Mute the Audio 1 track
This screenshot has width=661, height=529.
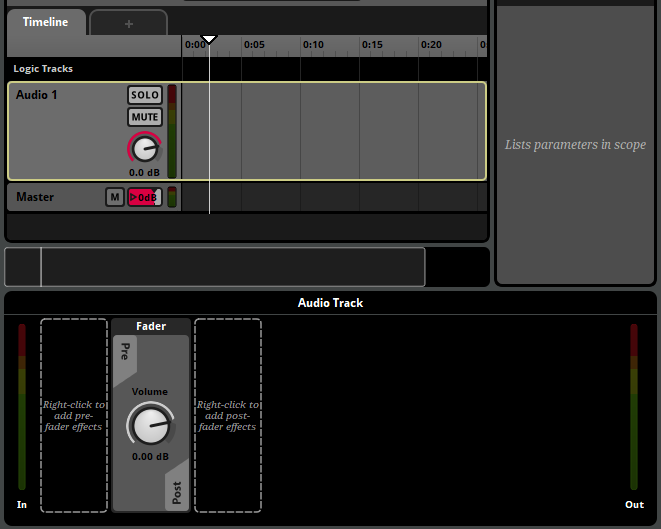coord(144,117)
